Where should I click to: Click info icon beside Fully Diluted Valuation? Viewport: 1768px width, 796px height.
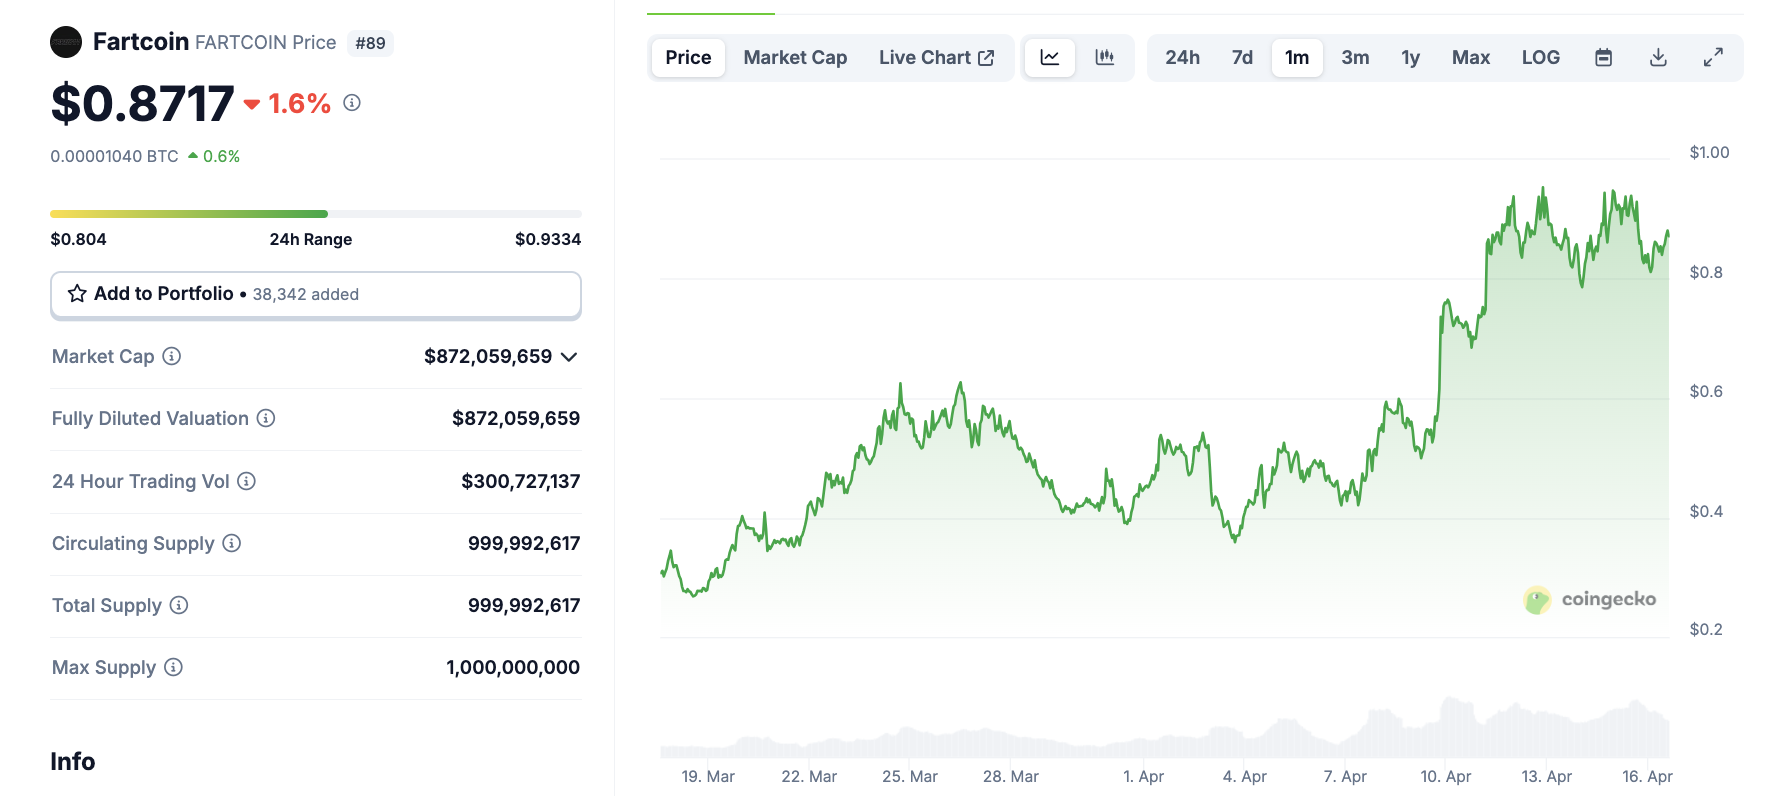click(266, 418)
